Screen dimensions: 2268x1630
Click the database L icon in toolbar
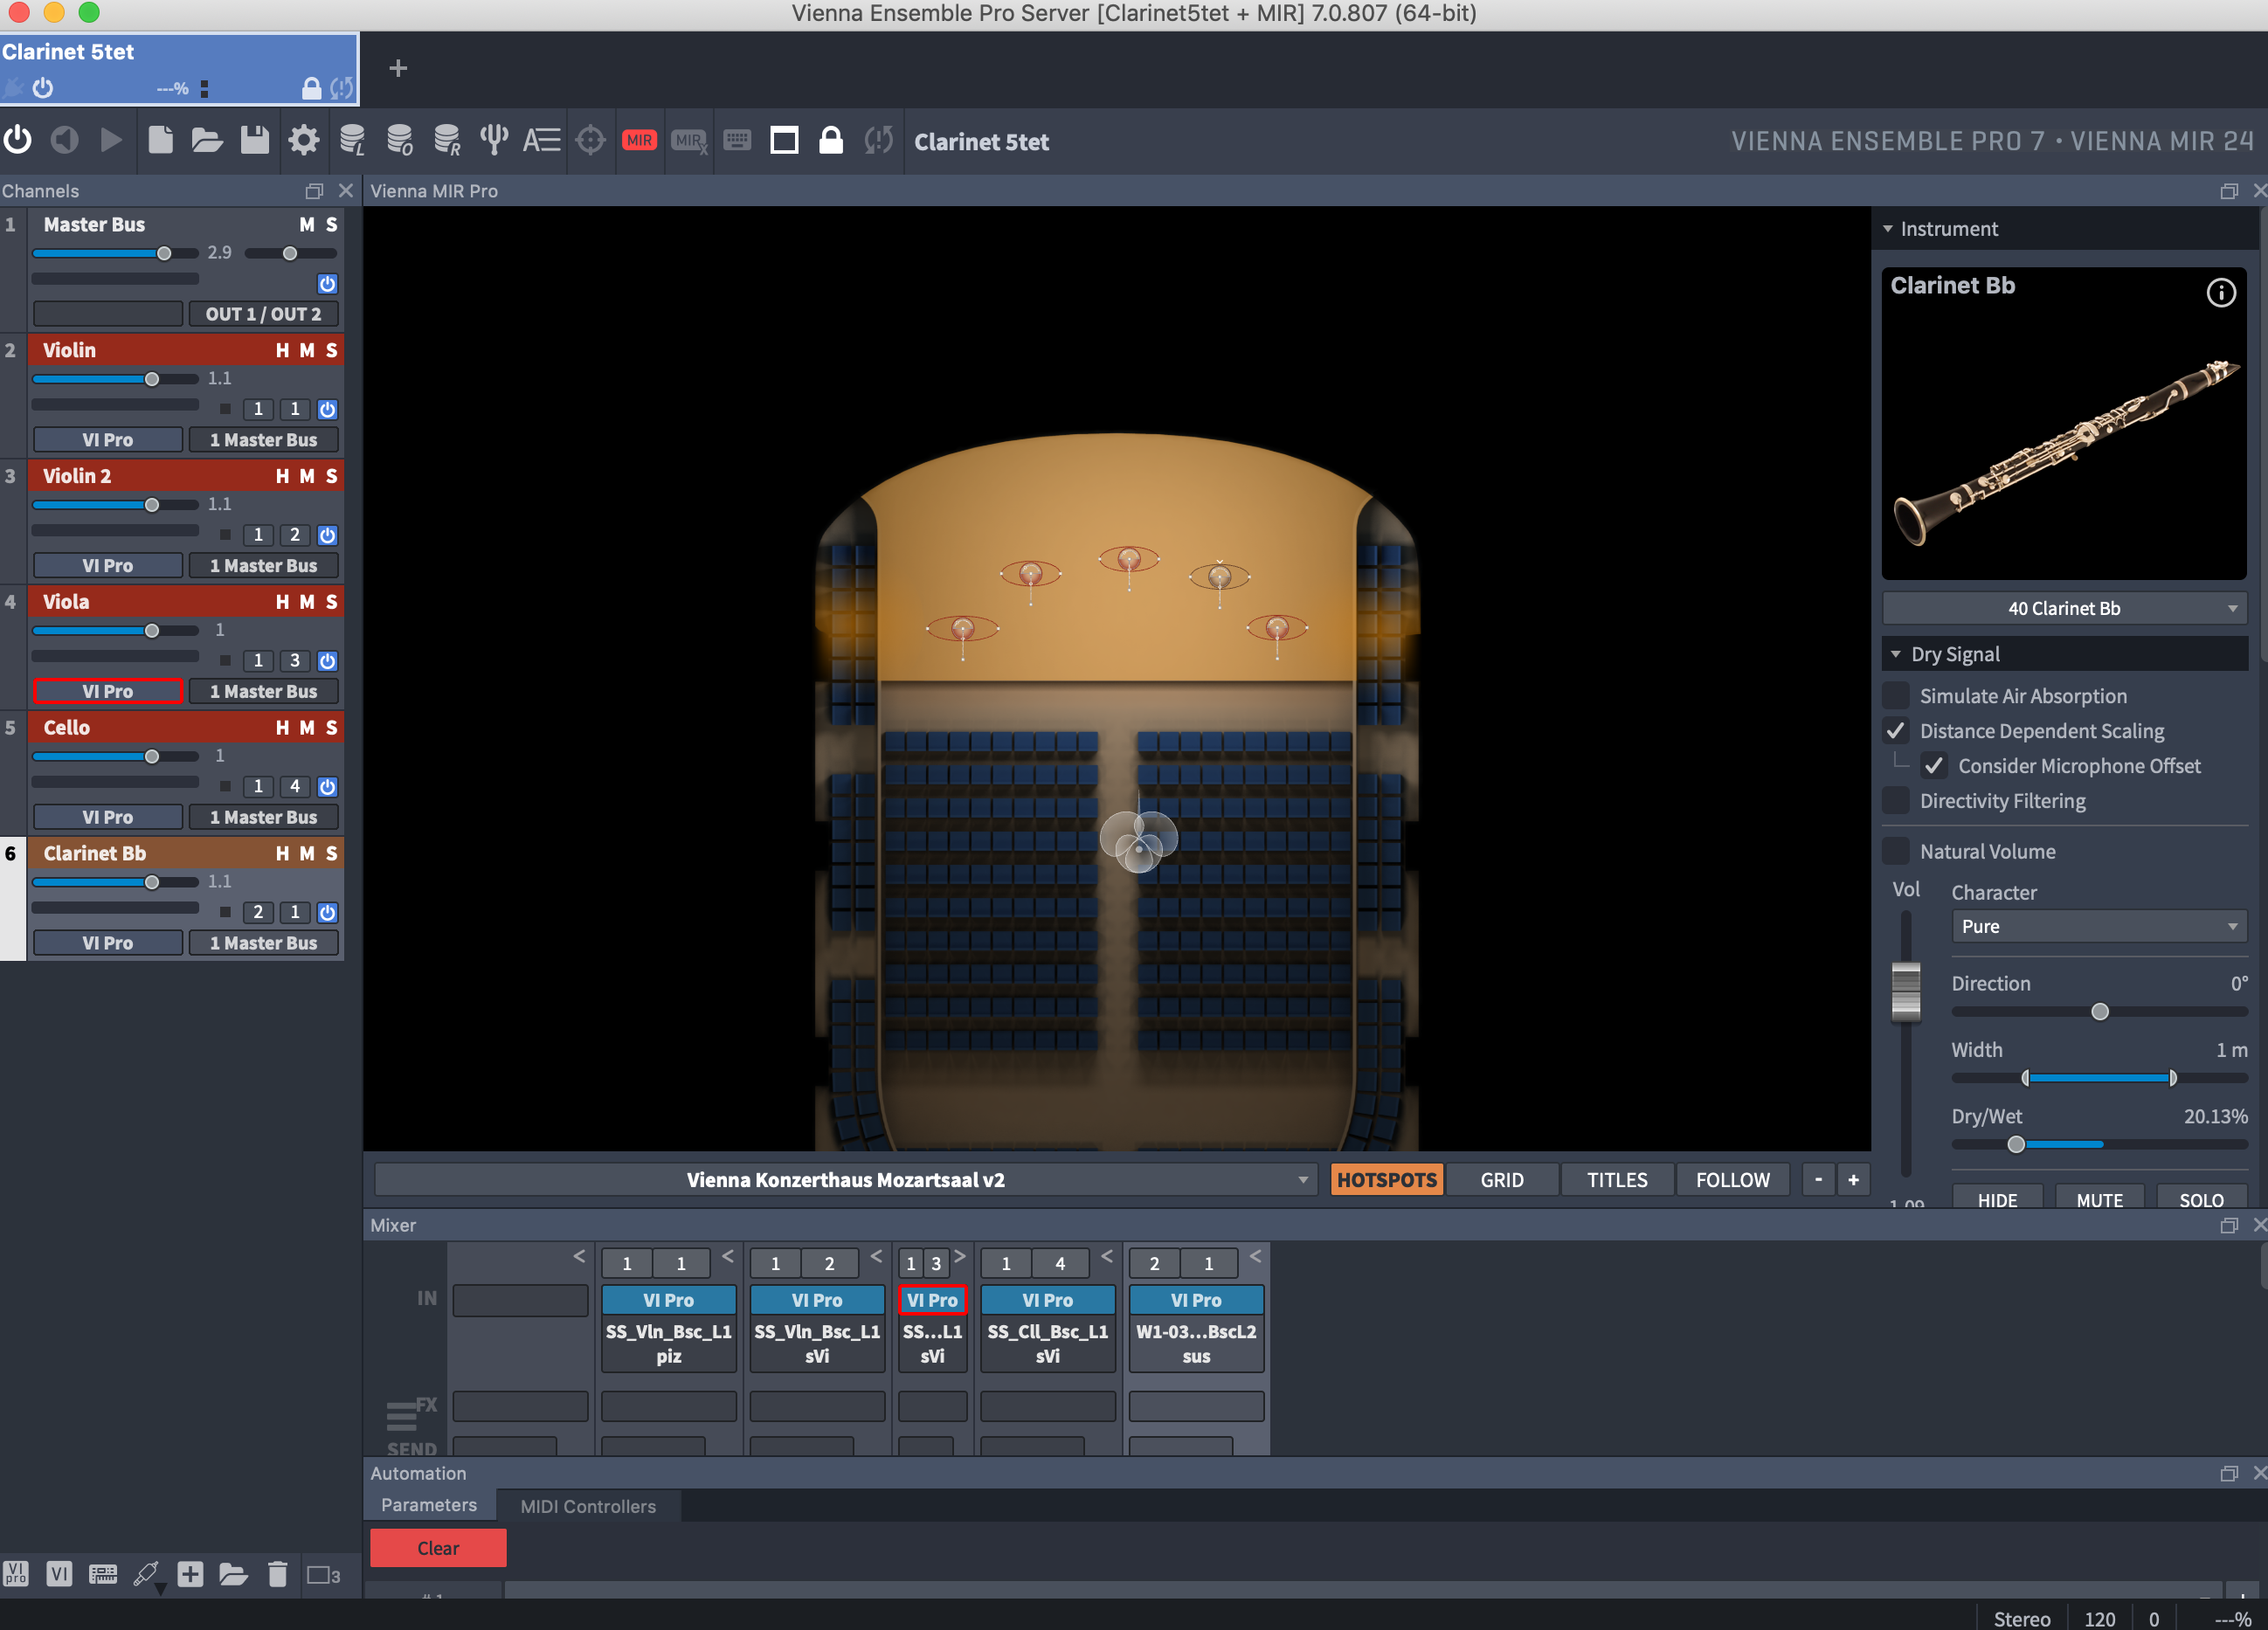pos(352,140)
